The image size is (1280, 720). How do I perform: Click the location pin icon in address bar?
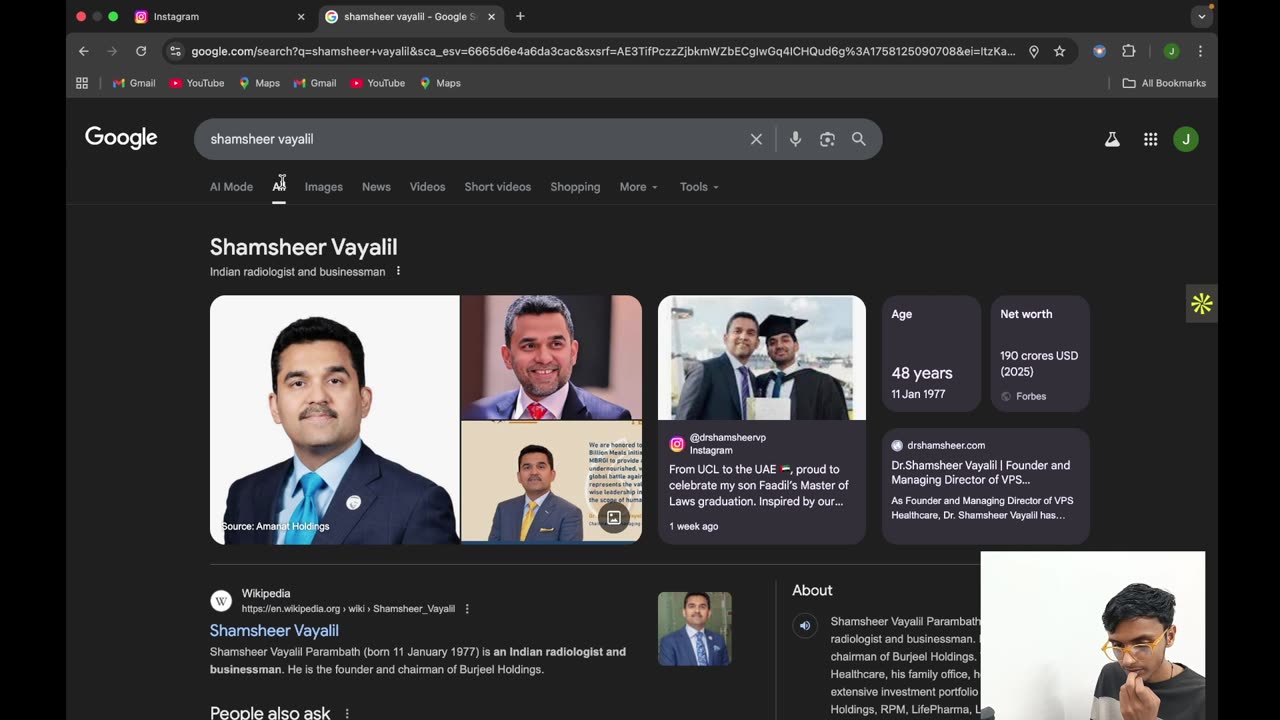point(1034,51)
